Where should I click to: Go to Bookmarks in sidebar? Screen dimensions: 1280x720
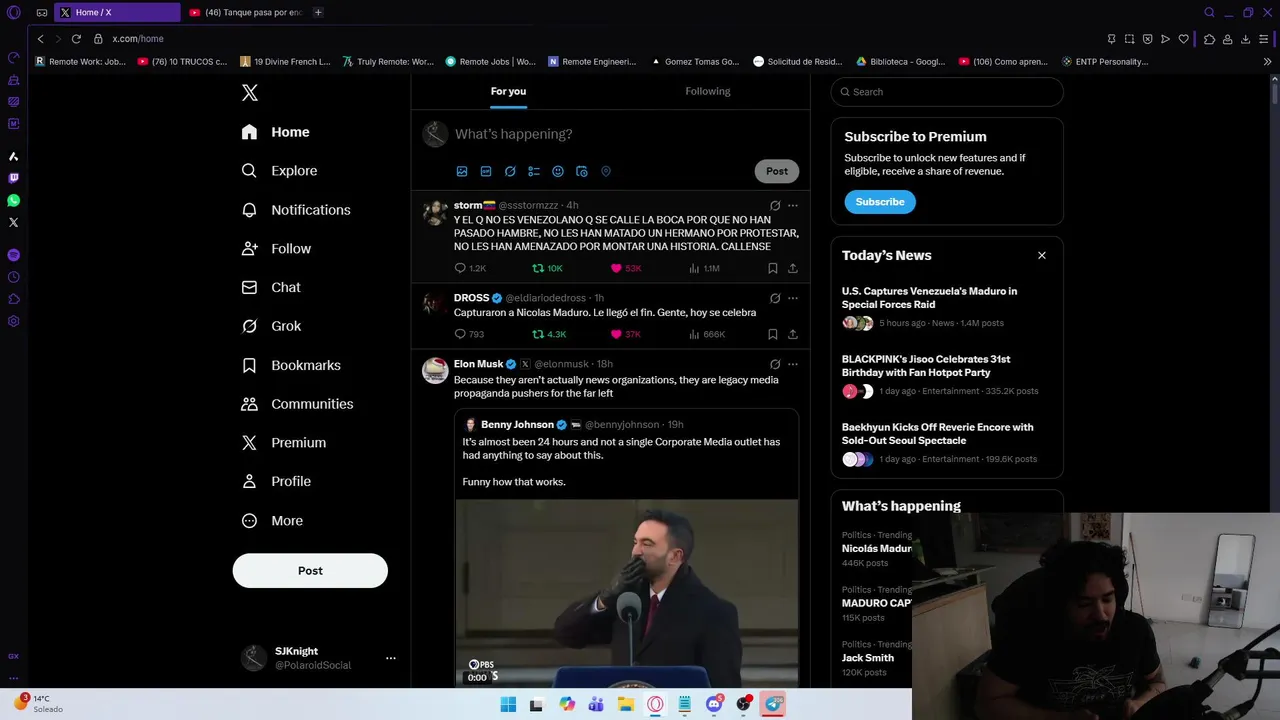291,365
